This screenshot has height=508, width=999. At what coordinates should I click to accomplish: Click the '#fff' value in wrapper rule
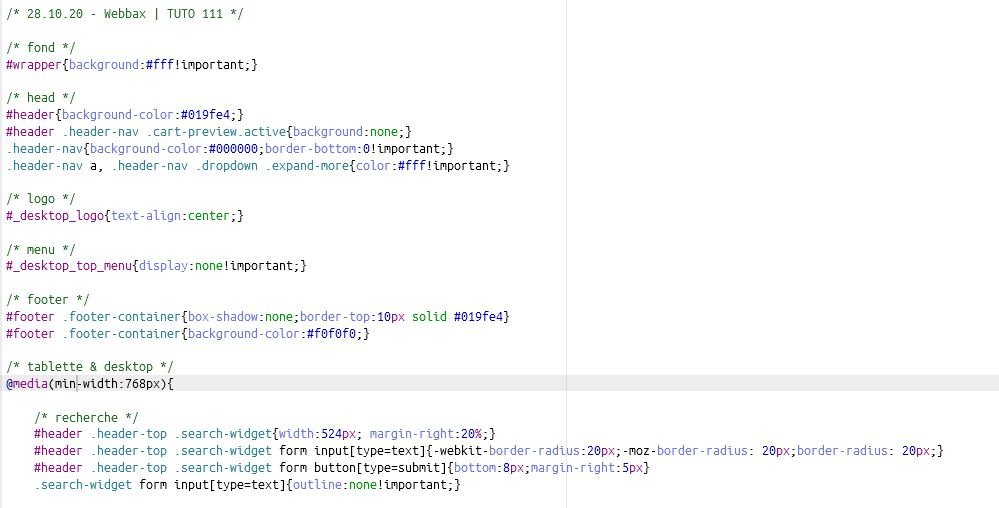tap(159, 64)
